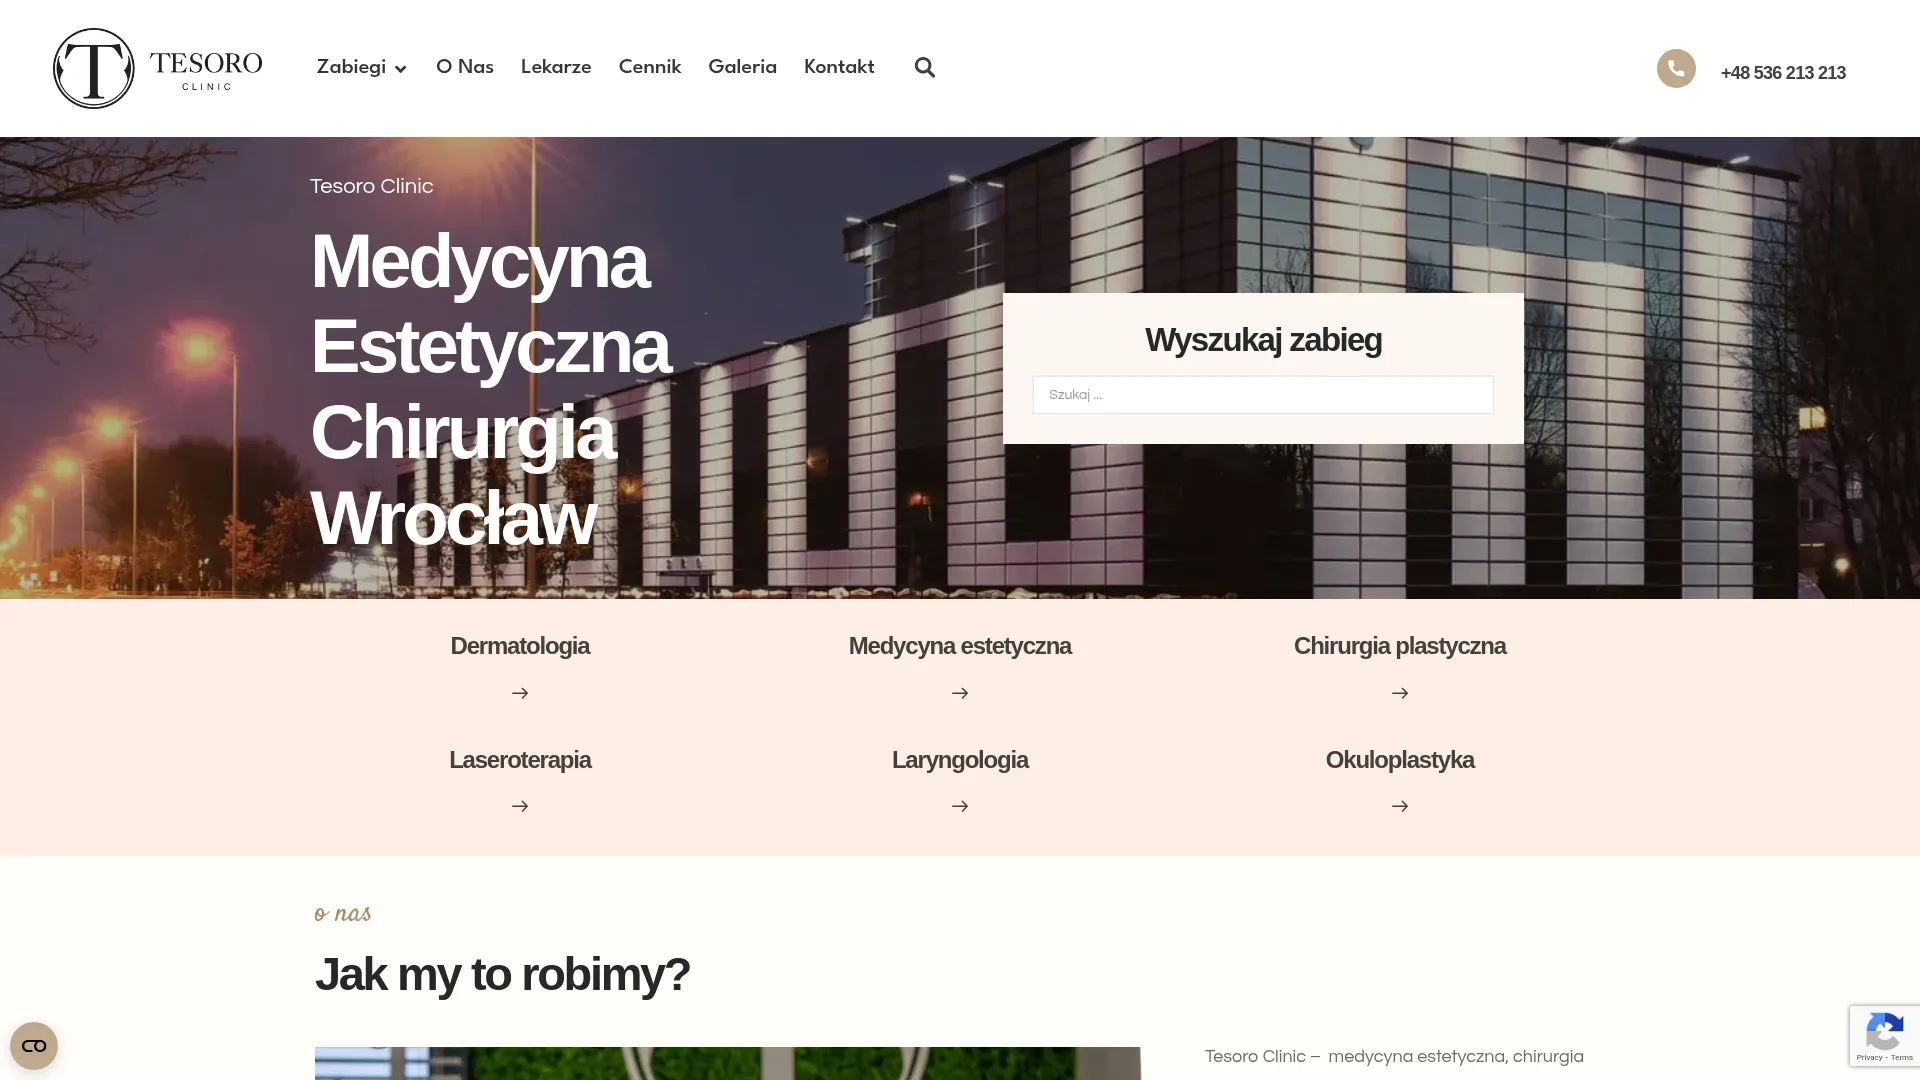
Task: Open the search magnifier icon
Action: pyautogui.click(x=923, y=67)
